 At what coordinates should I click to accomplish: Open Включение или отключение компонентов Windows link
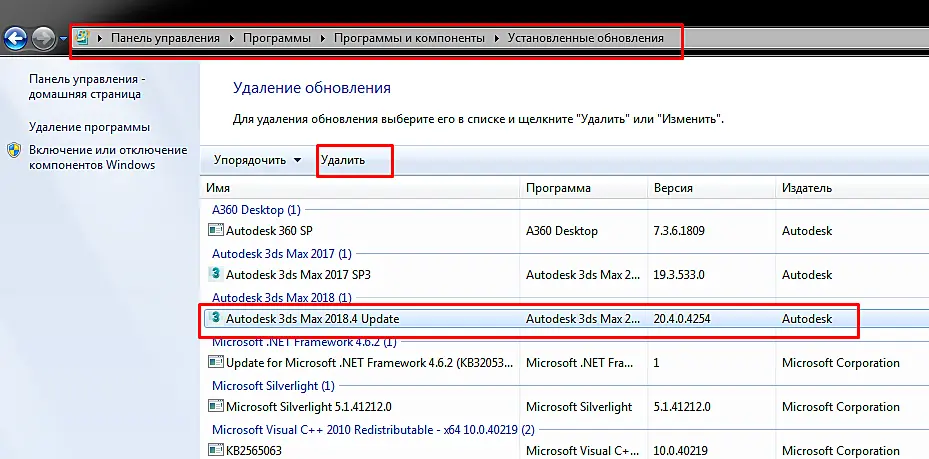click(x=108, y=158)
